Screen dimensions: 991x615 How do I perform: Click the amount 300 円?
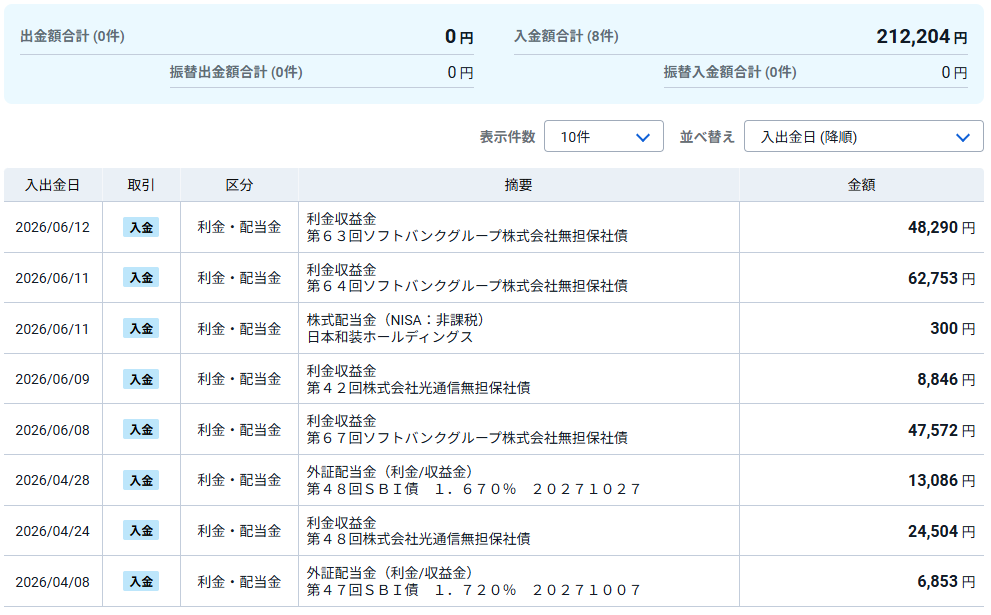952,329
